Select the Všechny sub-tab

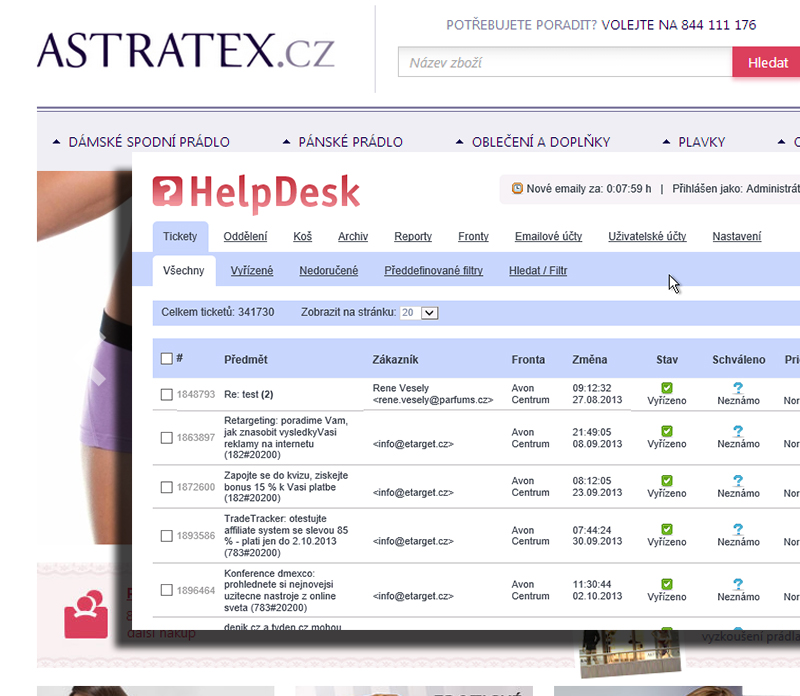[184, 270]
